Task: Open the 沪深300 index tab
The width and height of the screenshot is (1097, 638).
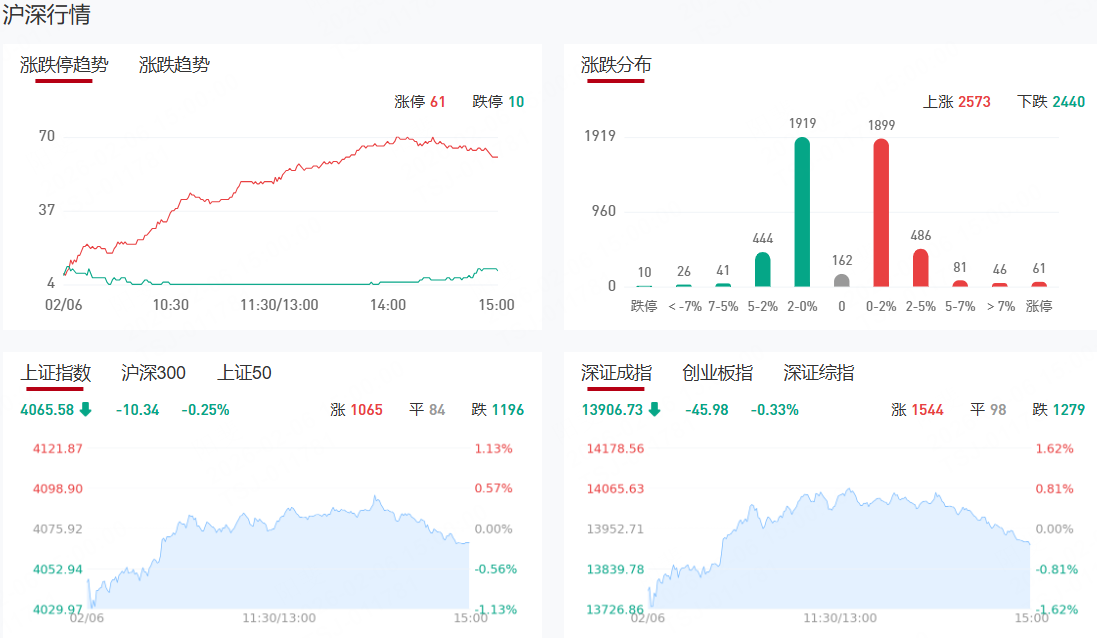Action: click(153, 373)
